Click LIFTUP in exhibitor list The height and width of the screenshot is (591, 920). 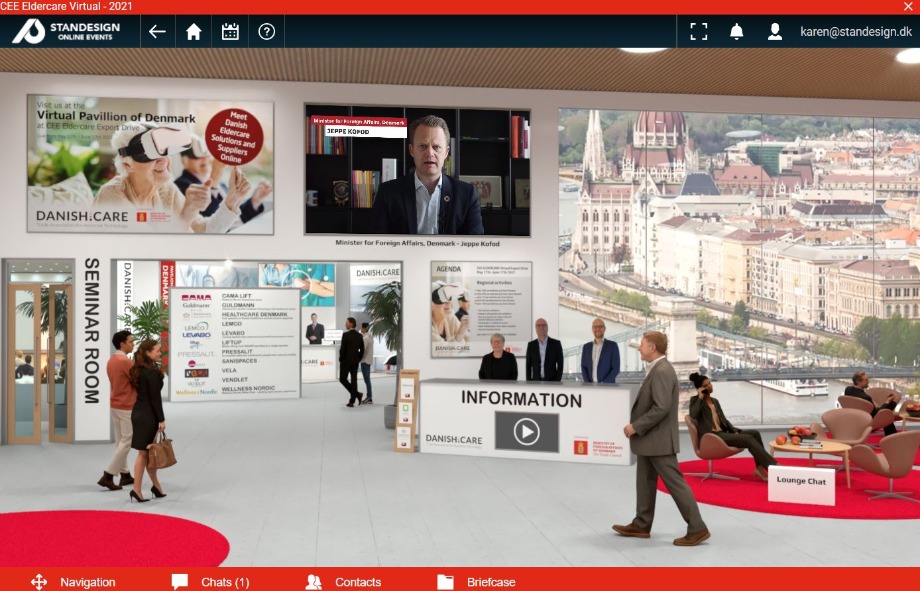pos(232,342)
